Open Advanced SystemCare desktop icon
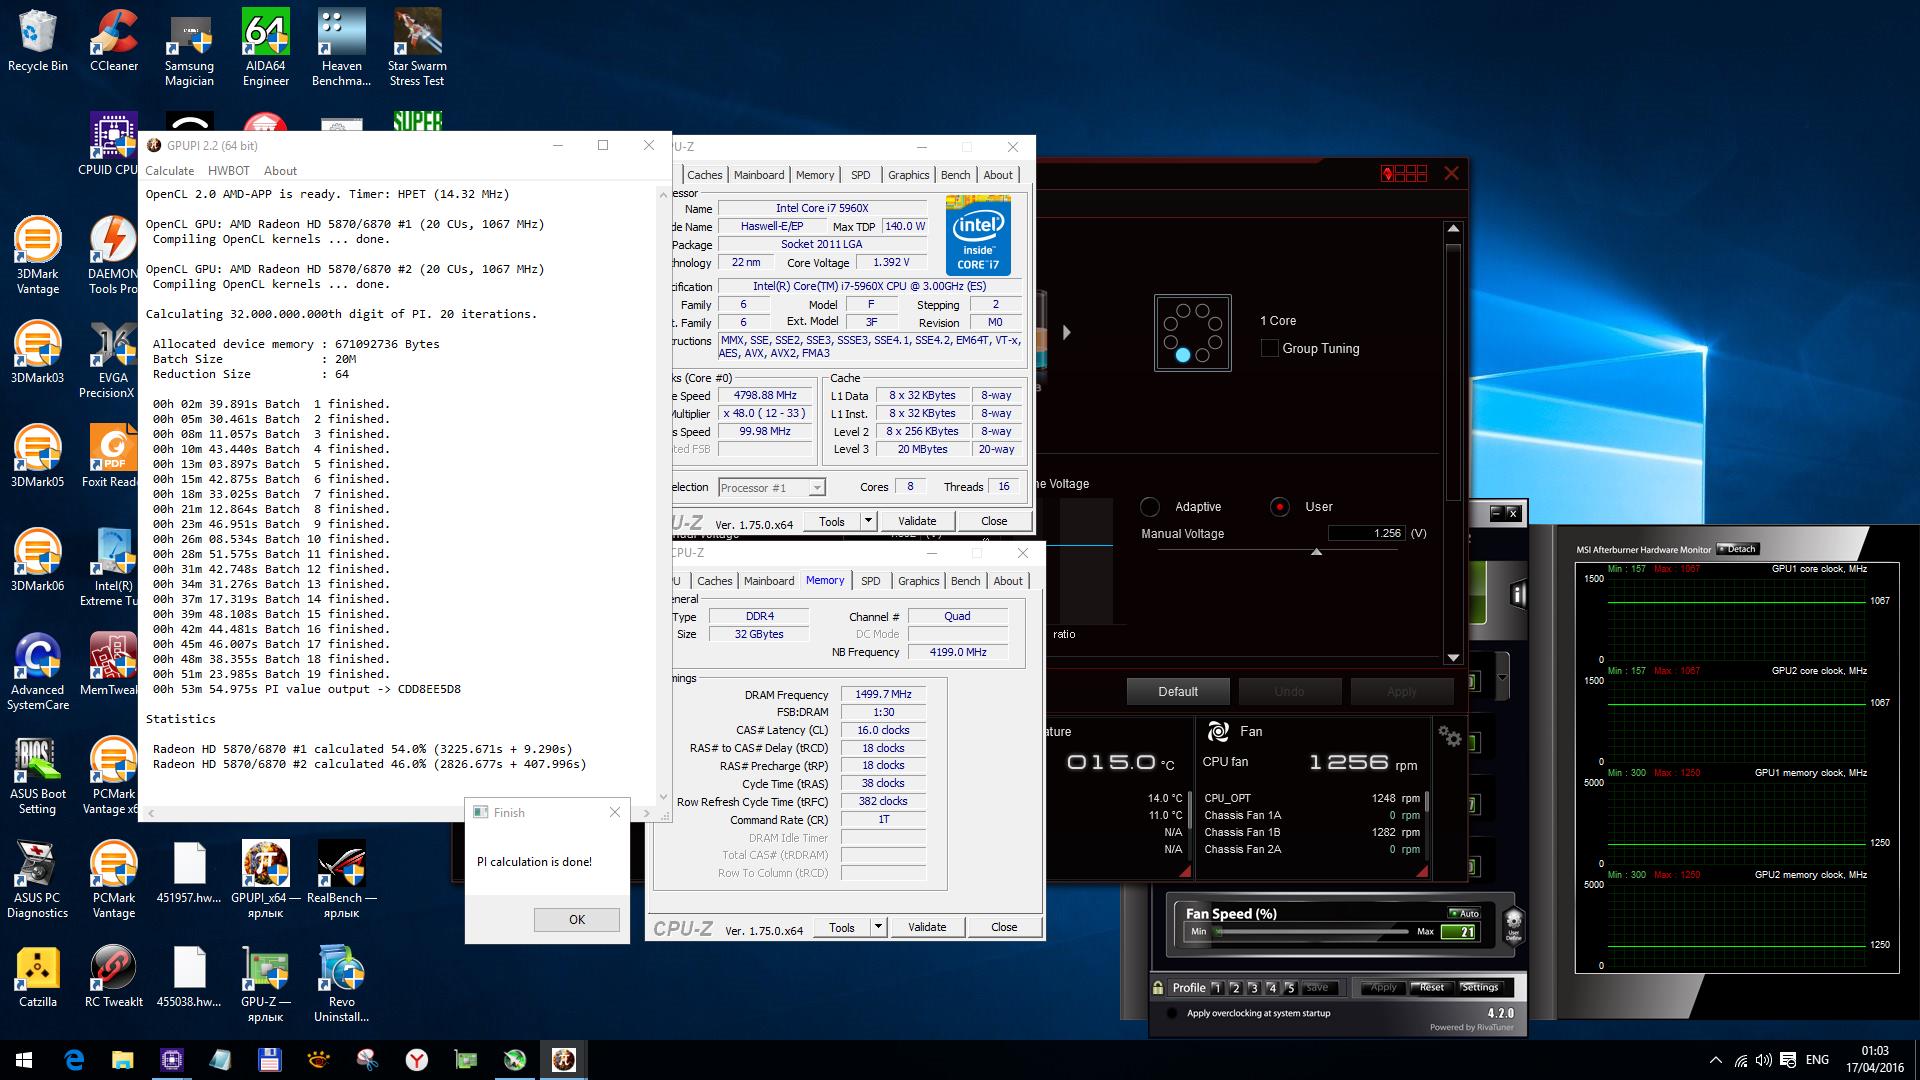Screen dimensions: 1920x1080 (38, 671)
